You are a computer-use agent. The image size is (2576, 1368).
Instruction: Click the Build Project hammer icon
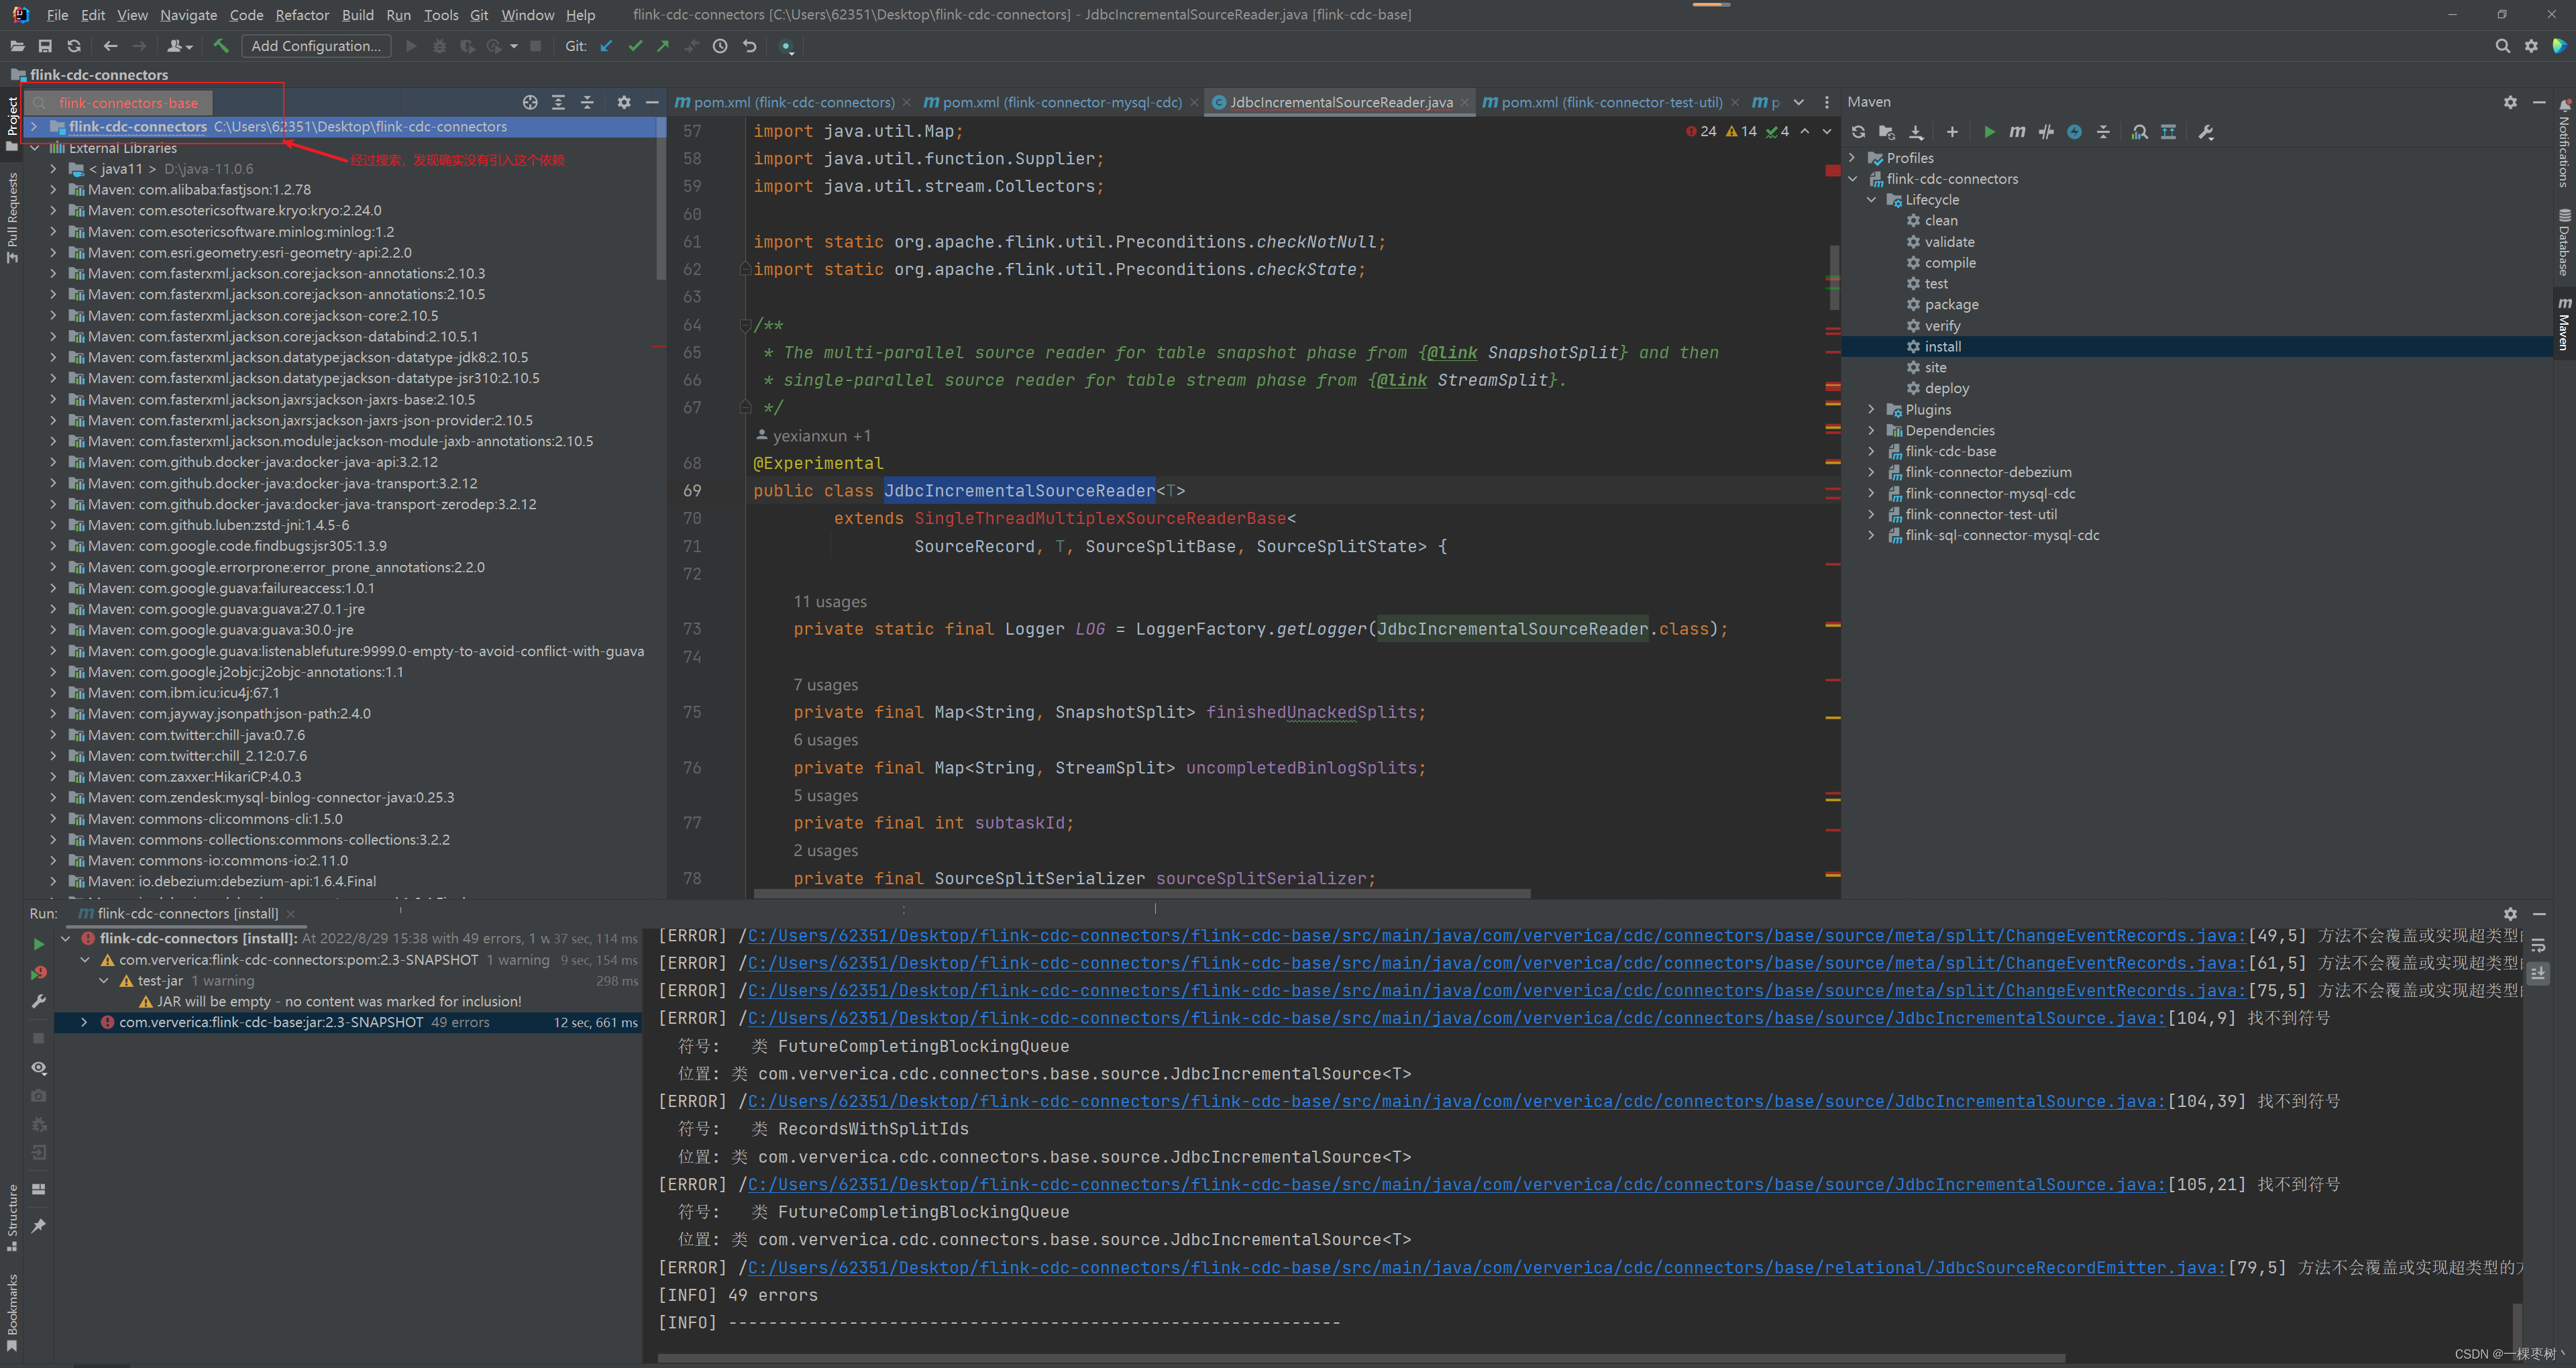[x=221, y=46]
